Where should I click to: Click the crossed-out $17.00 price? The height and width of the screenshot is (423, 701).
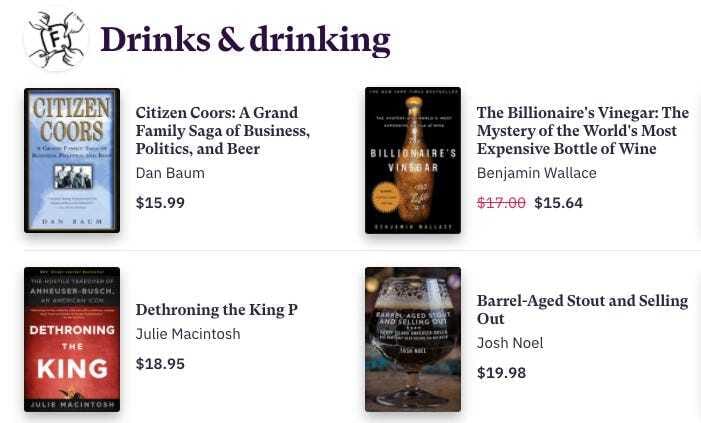pyautogui.click(x=501, y=203)
